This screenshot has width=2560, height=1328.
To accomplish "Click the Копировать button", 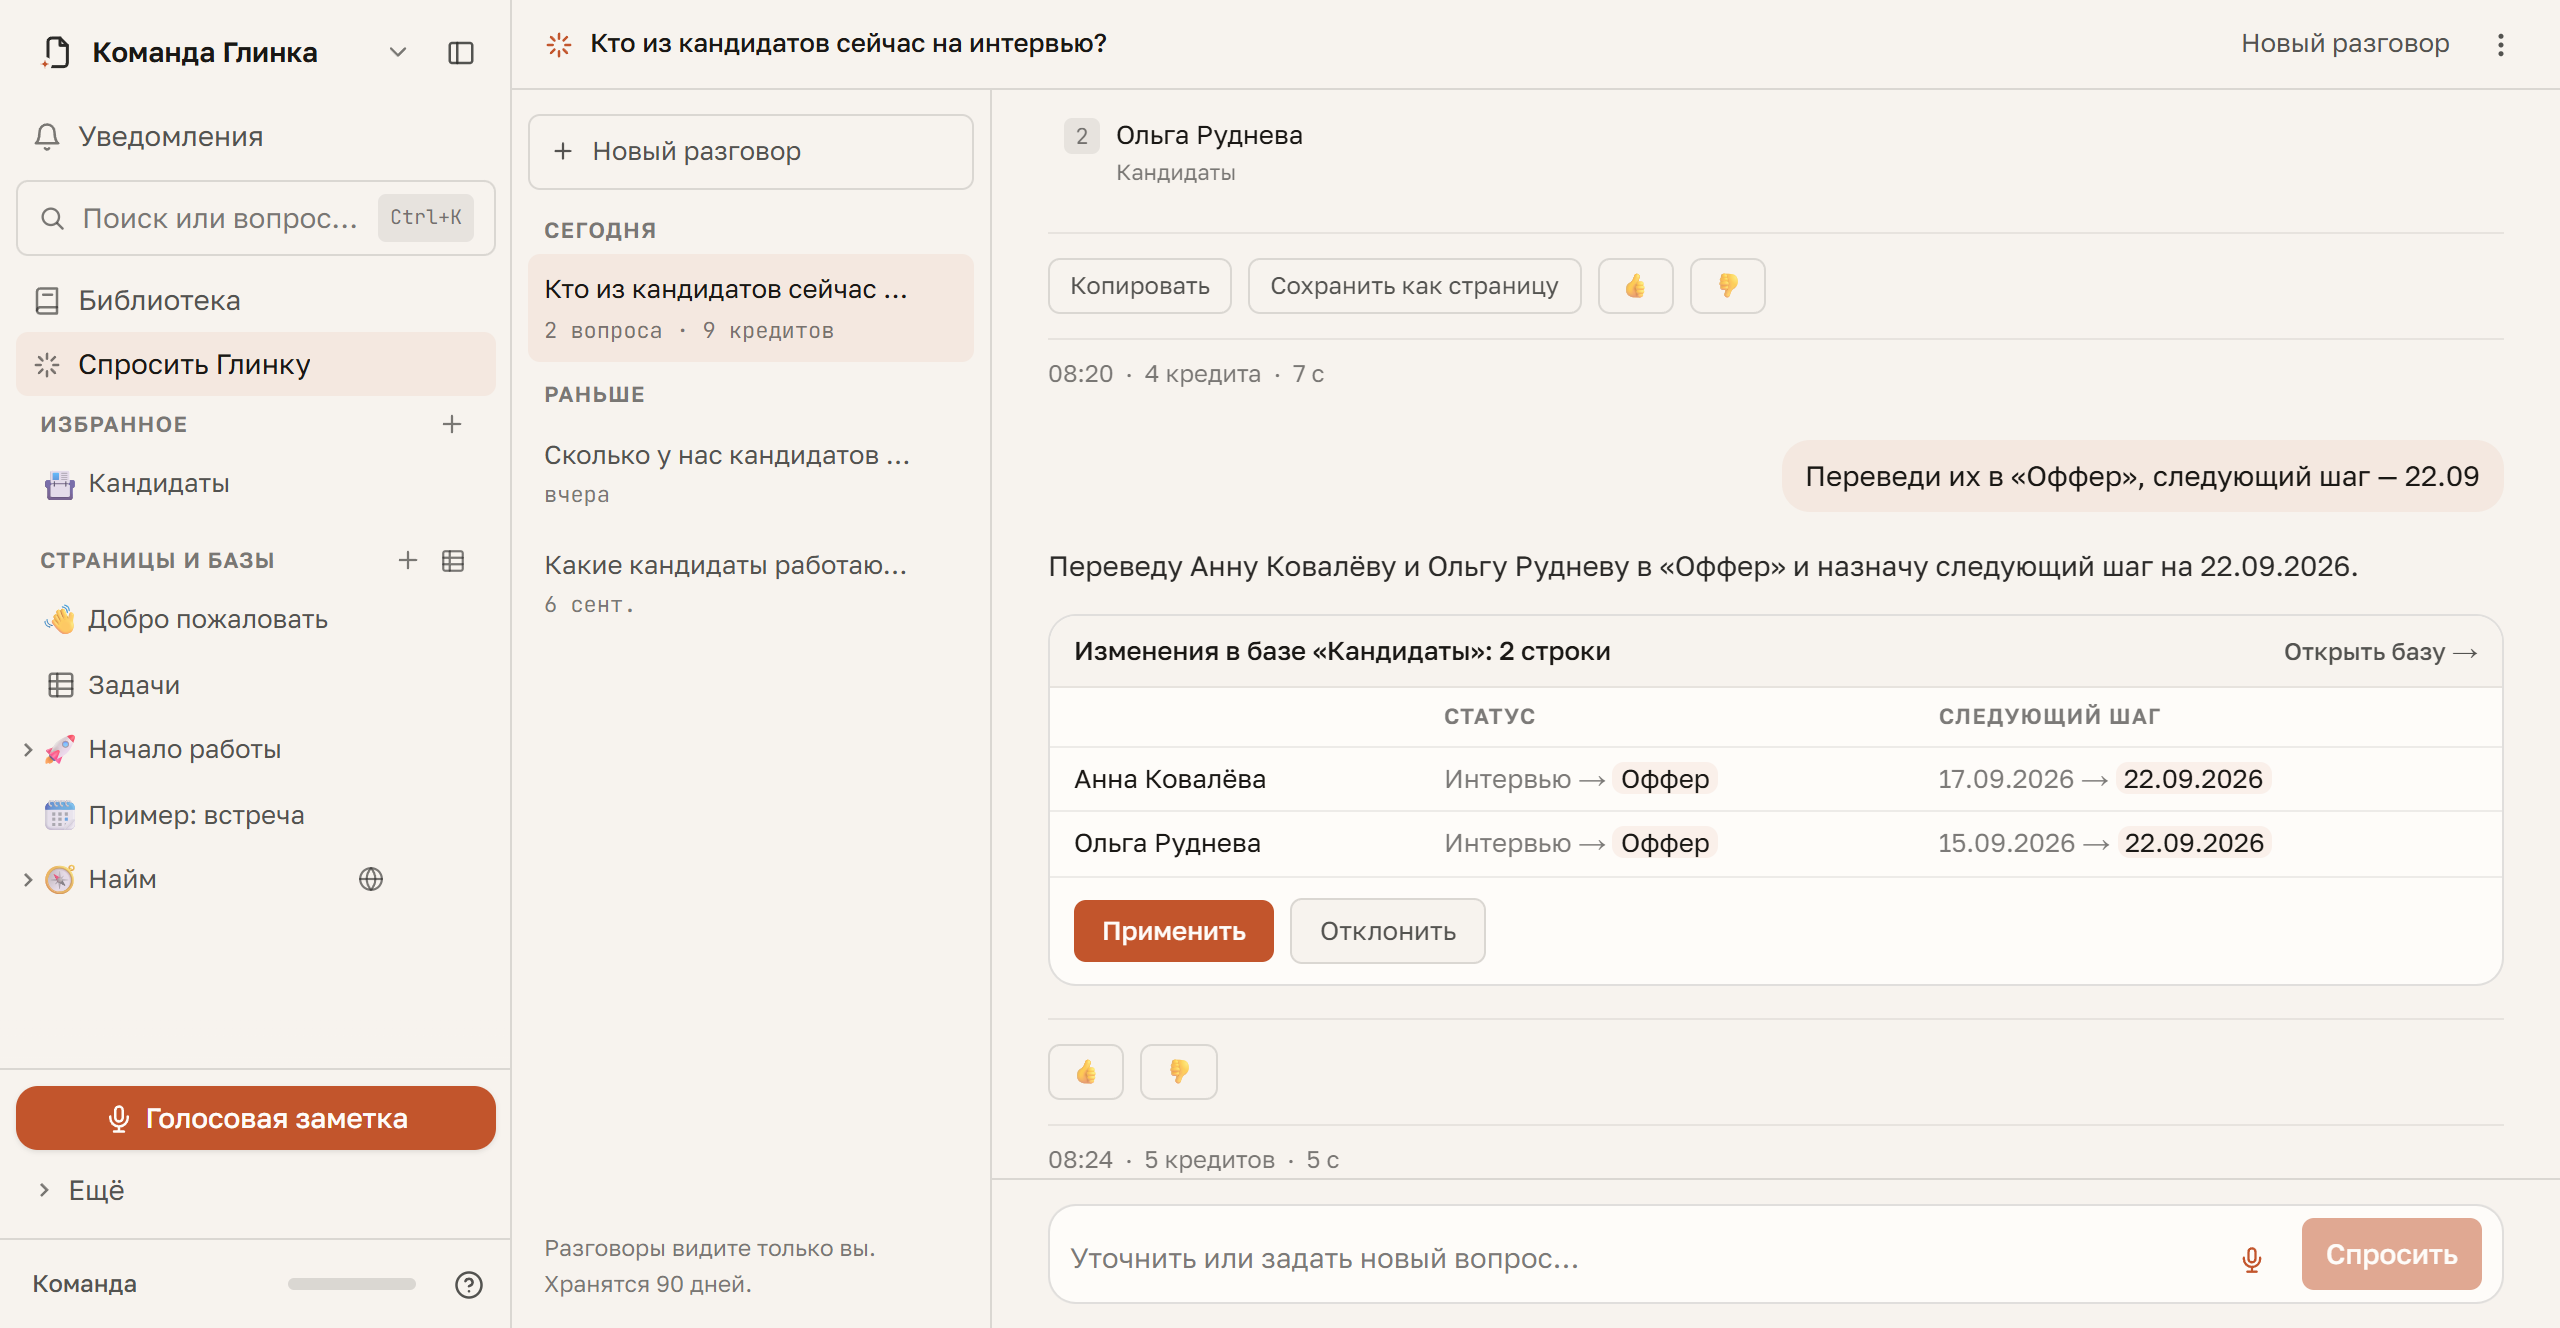I will [1140, 286].
